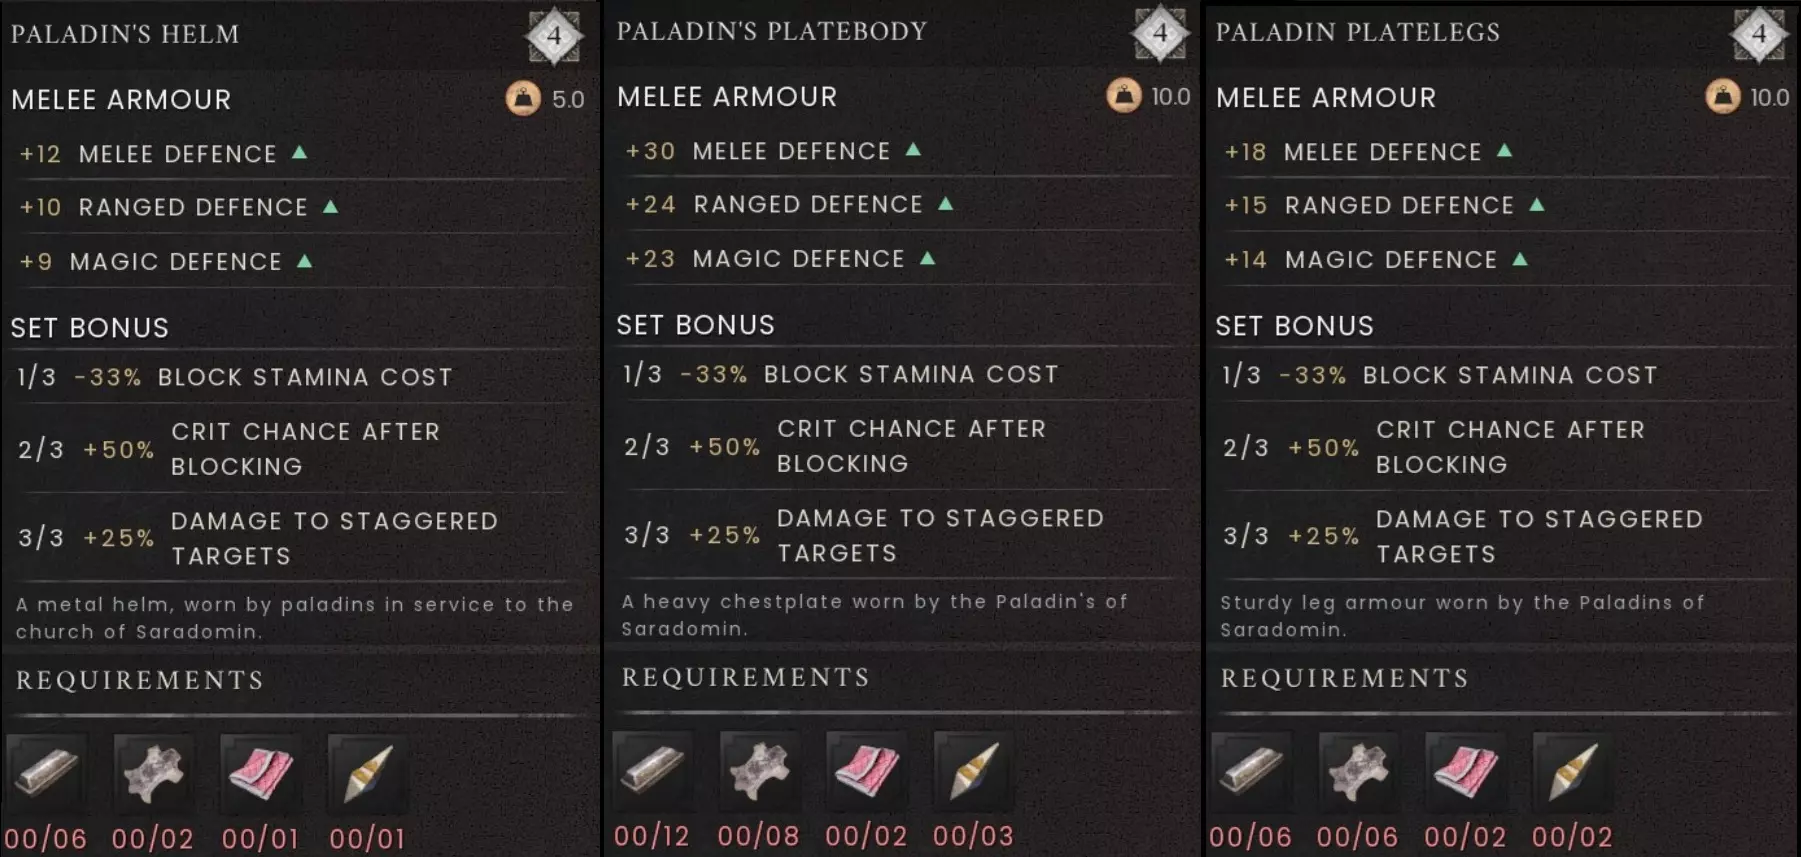Click the red cloth icon in Paladin's Platebody requirements
1801x857 pixels.
click(x=865, y=770)
